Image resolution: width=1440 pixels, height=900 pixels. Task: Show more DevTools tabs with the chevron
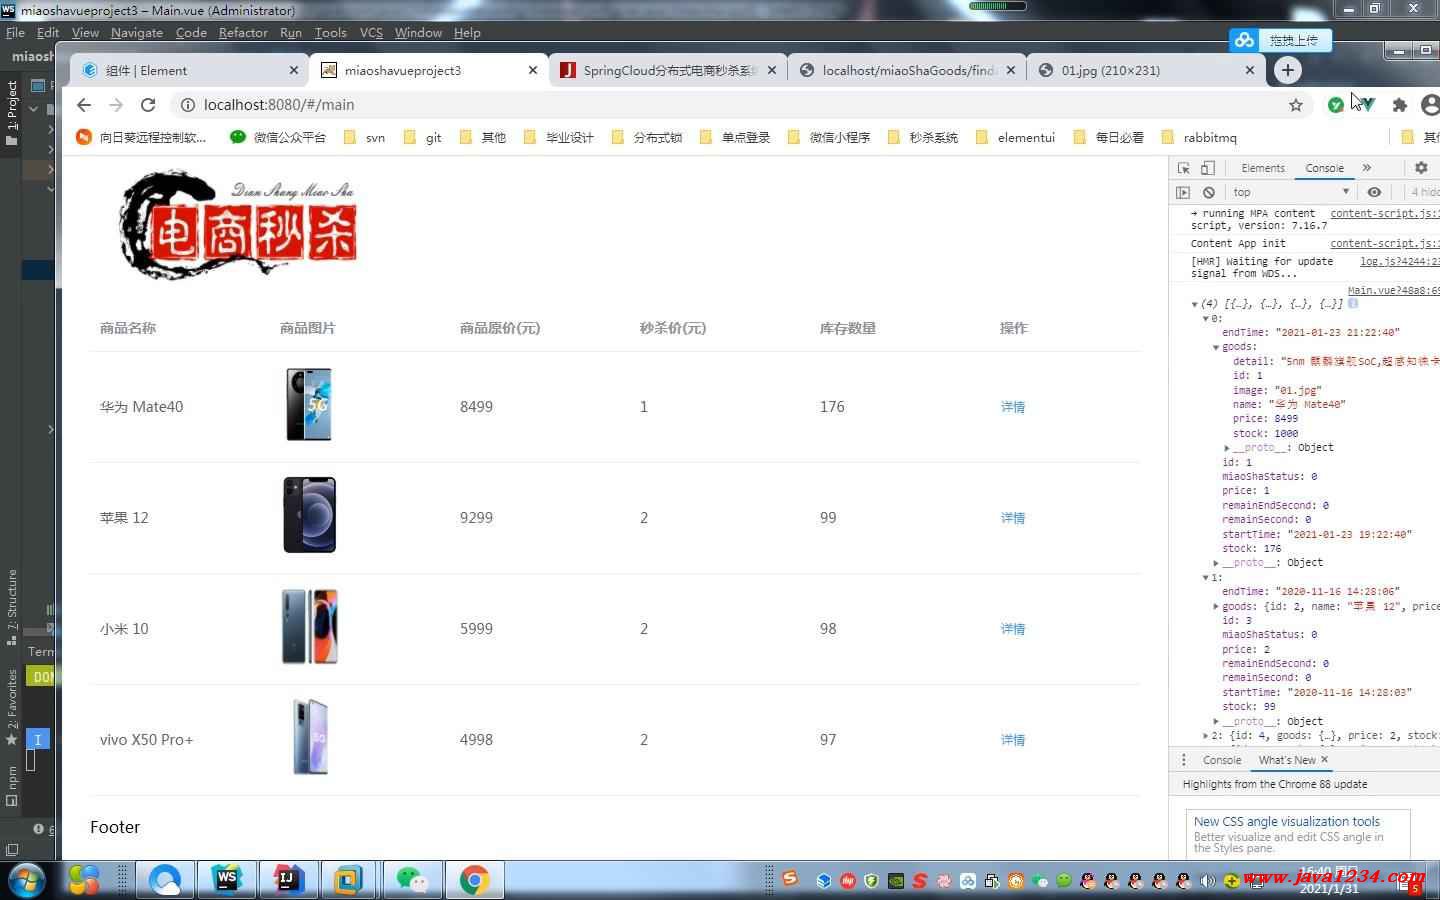coord(1367,168)
